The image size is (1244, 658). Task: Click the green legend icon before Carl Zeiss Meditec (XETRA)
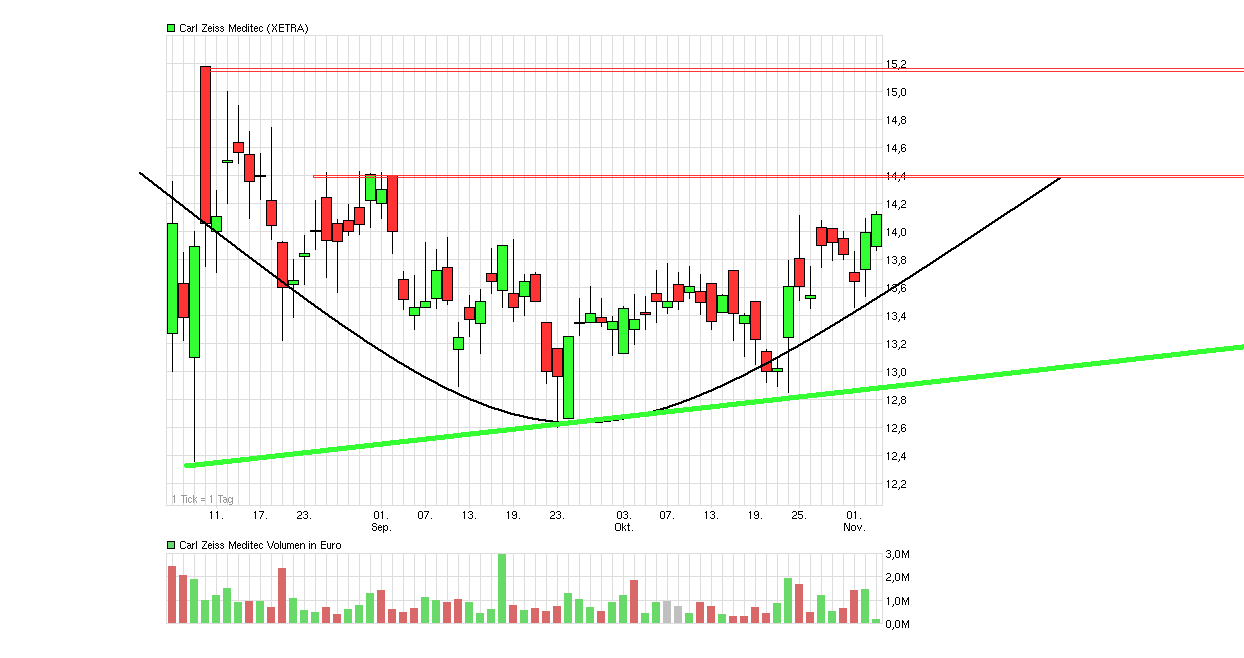tap(169, 28)
